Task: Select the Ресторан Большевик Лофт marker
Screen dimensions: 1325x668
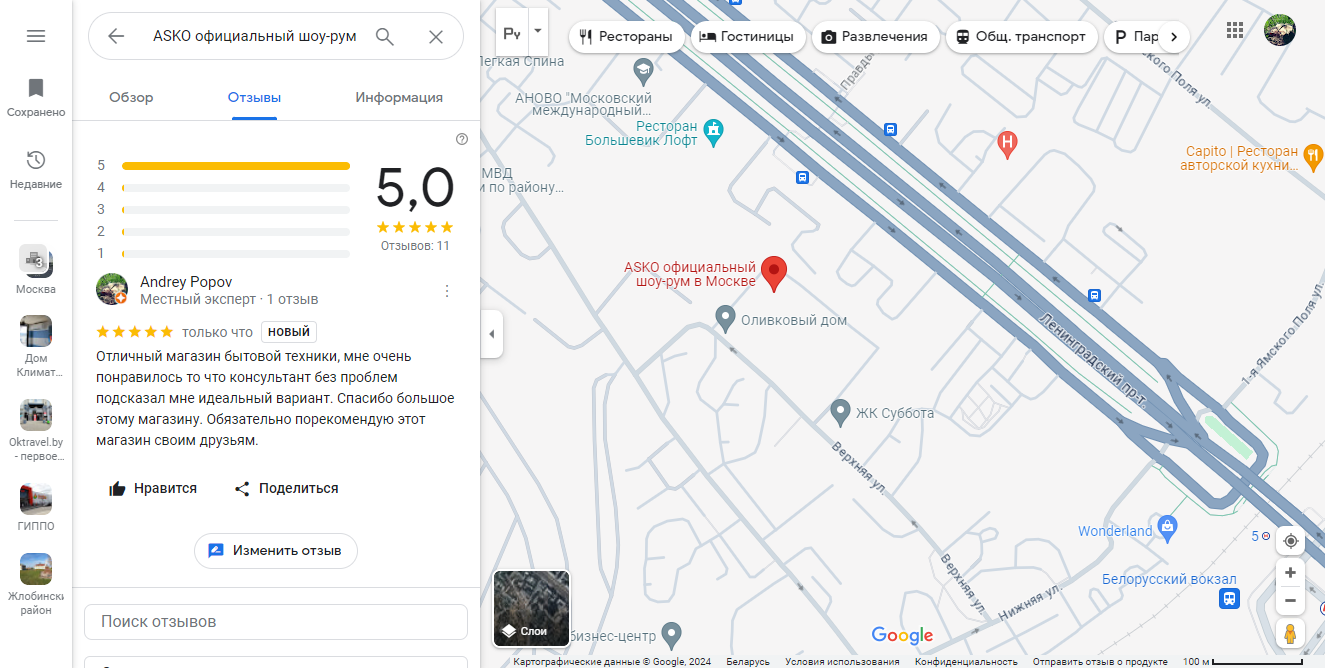Action: pyautogui.click(x=713, y=132)
